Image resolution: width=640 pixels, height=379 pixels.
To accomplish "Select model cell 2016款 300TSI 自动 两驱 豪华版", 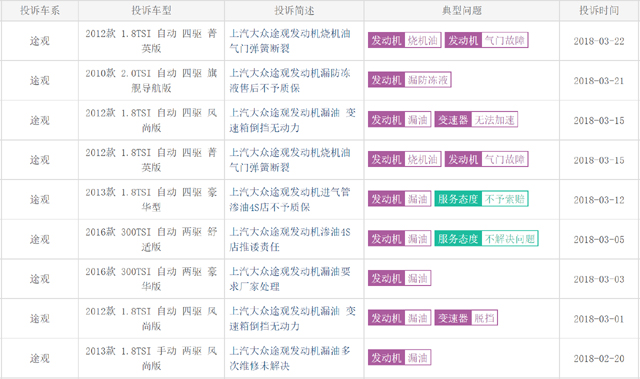I will pos(151,279).
